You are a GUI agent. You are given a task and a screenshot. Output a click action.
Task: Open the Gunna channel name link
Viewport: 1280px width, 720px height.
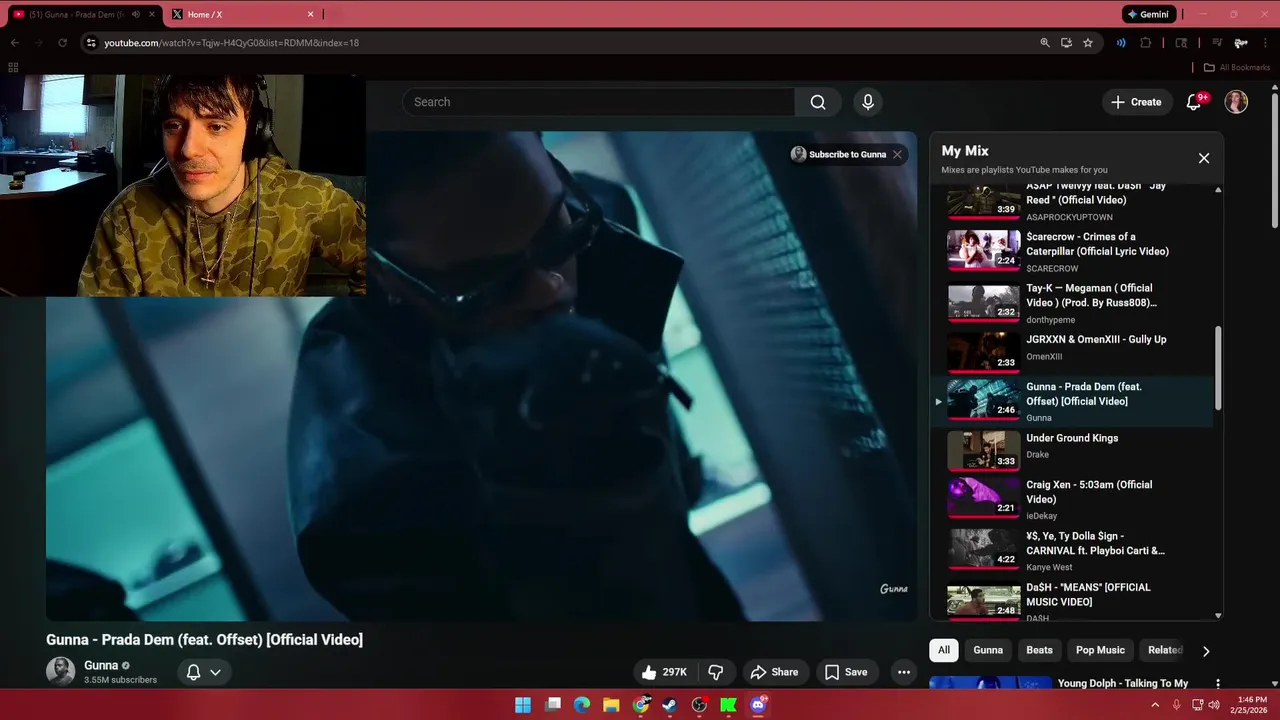click(101, 665)
